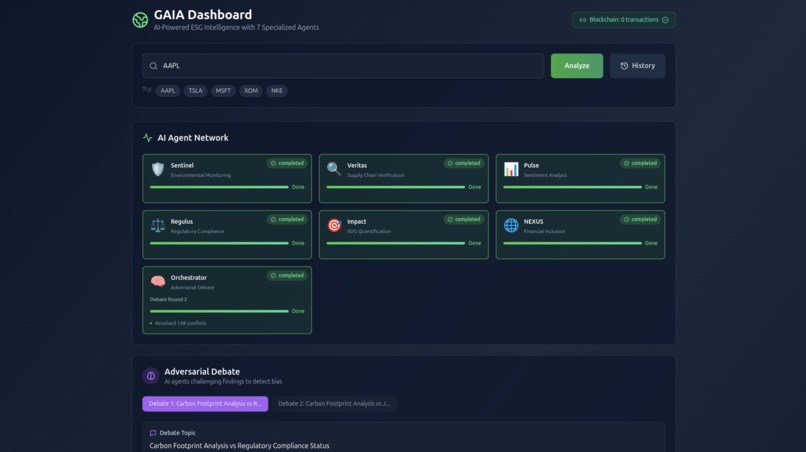Click the Analyze button
Viewport: 806px width, 452px height.
tap(577, 66)
